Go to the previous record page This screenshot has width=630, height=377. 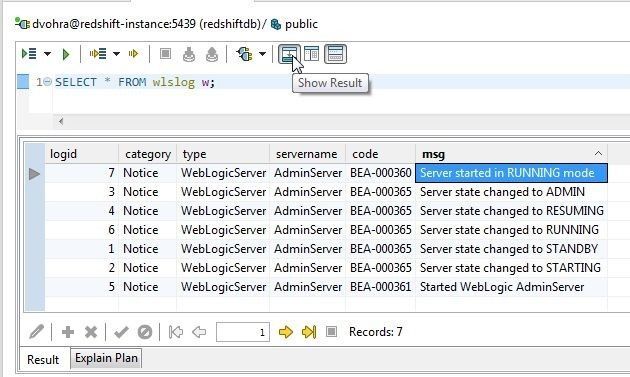tap(199, 332)
